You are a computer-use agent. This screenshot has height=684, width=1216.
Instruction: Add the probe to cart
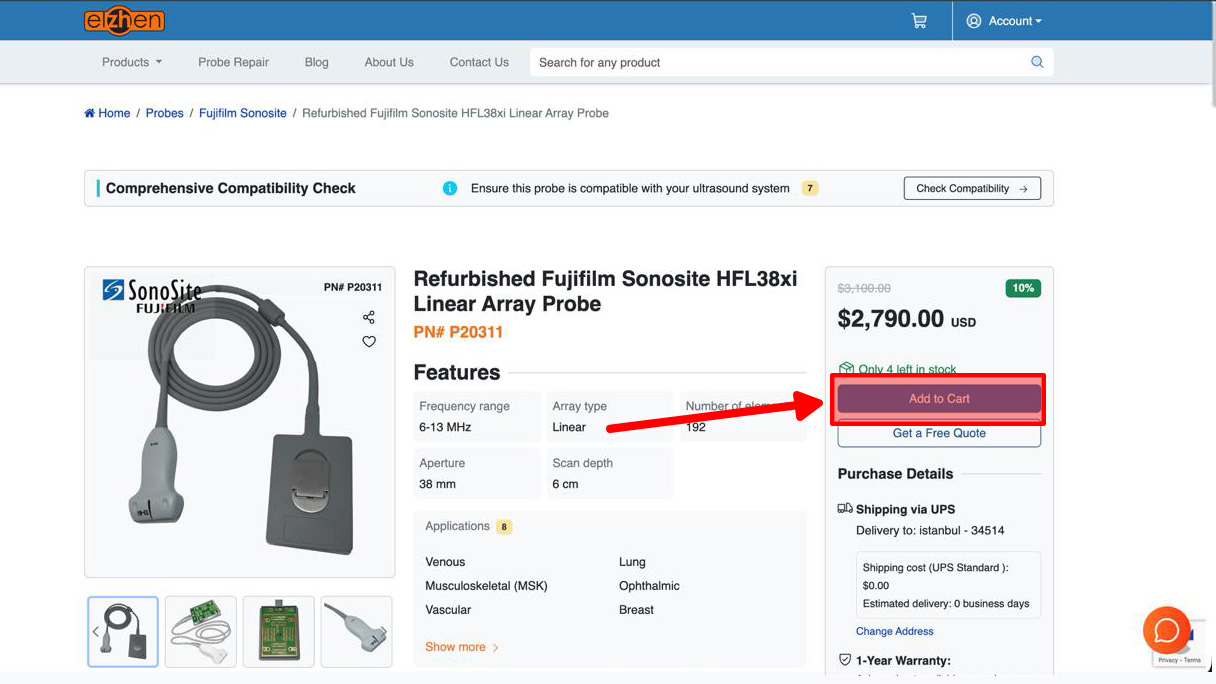(x=937, y=398)
